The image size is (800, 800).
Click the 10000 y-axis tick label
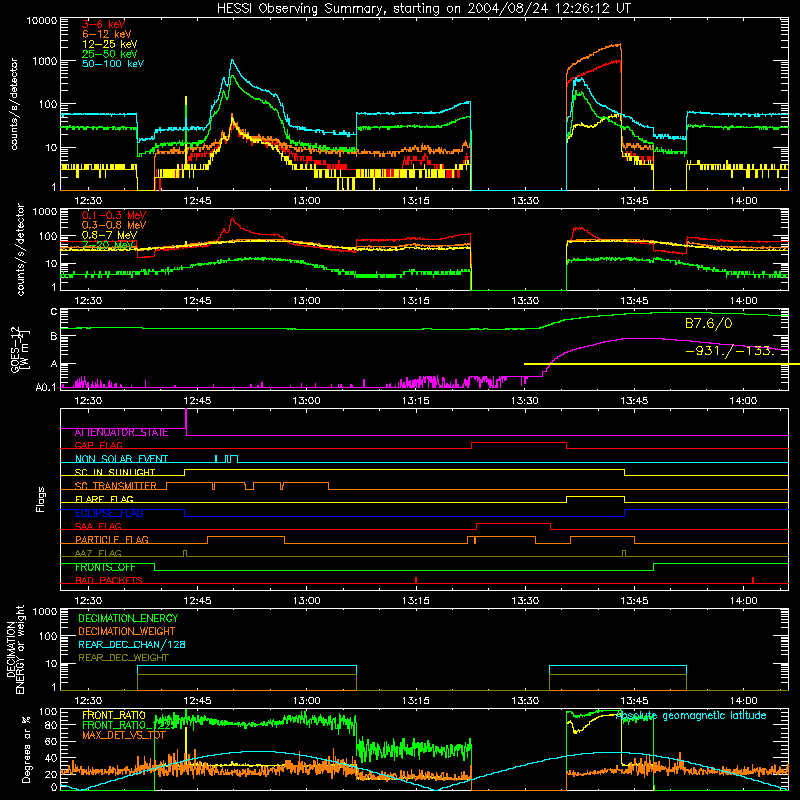pyautogui.click(x=42, y=20)
